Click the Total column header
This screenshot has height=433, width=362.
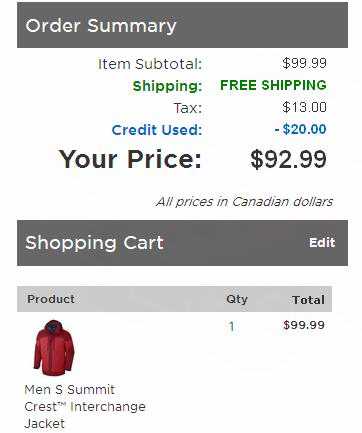click(x=308, y=300)
